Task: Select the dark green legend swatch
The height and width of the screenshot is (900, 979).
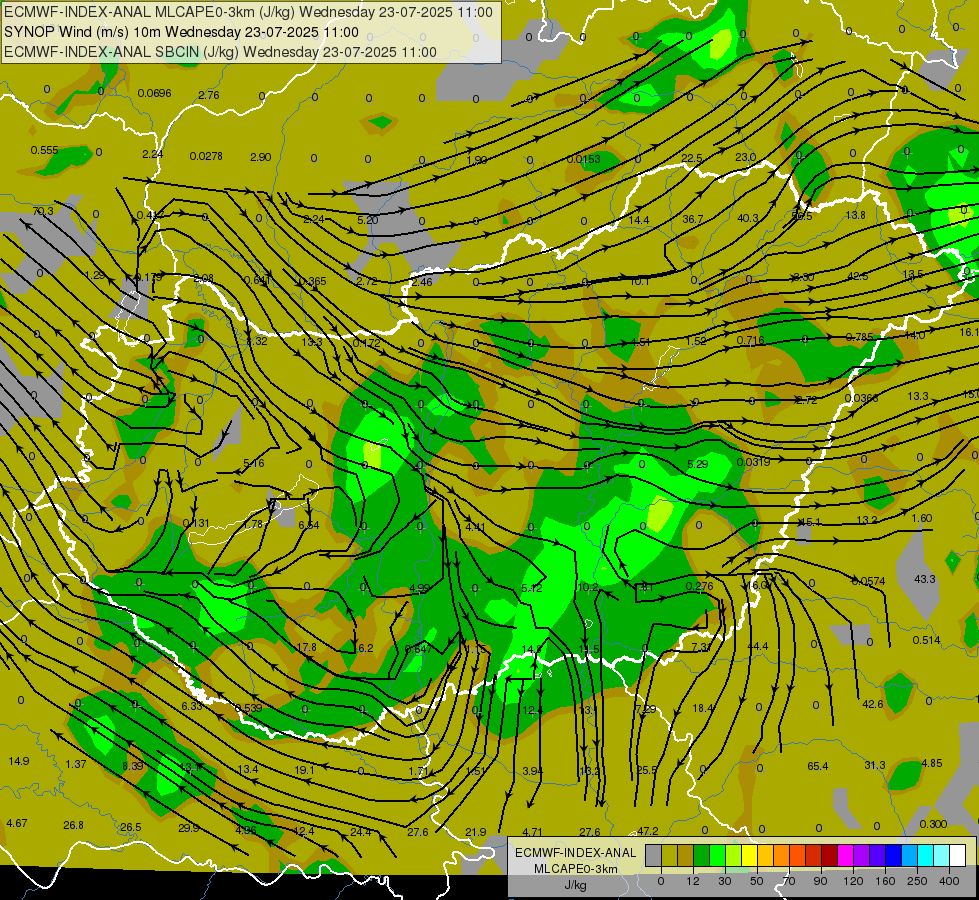Action: tap(702, 855)
